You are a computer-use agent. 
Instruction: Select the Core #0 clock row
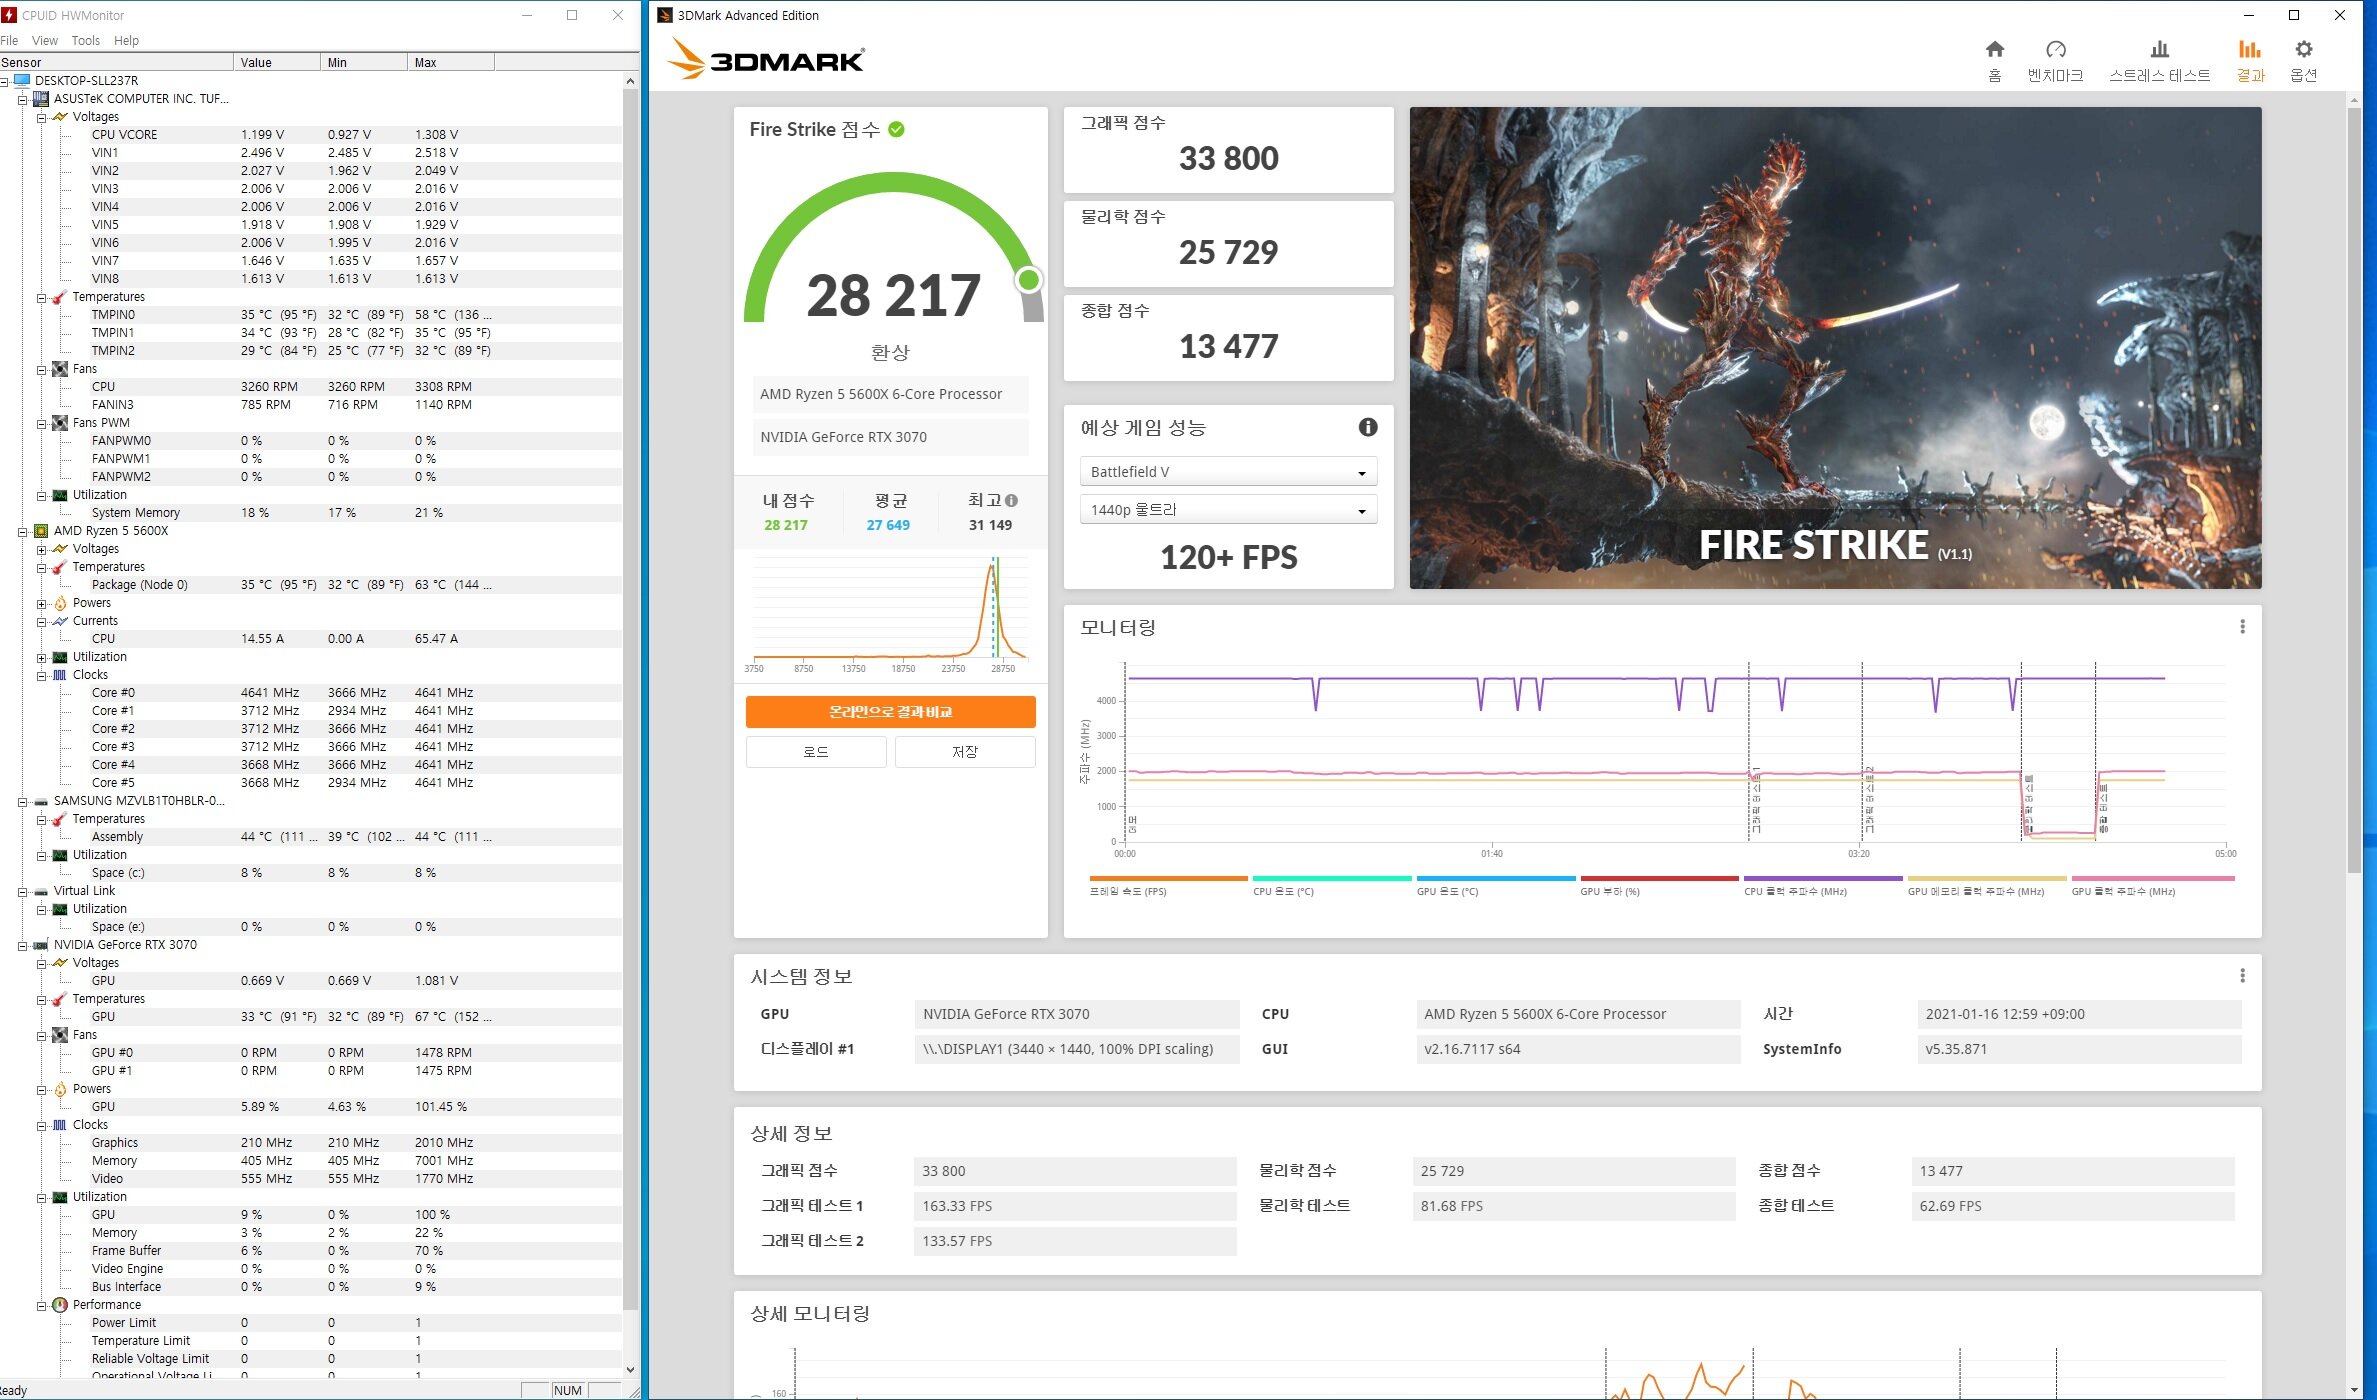(x=311, y=693)
